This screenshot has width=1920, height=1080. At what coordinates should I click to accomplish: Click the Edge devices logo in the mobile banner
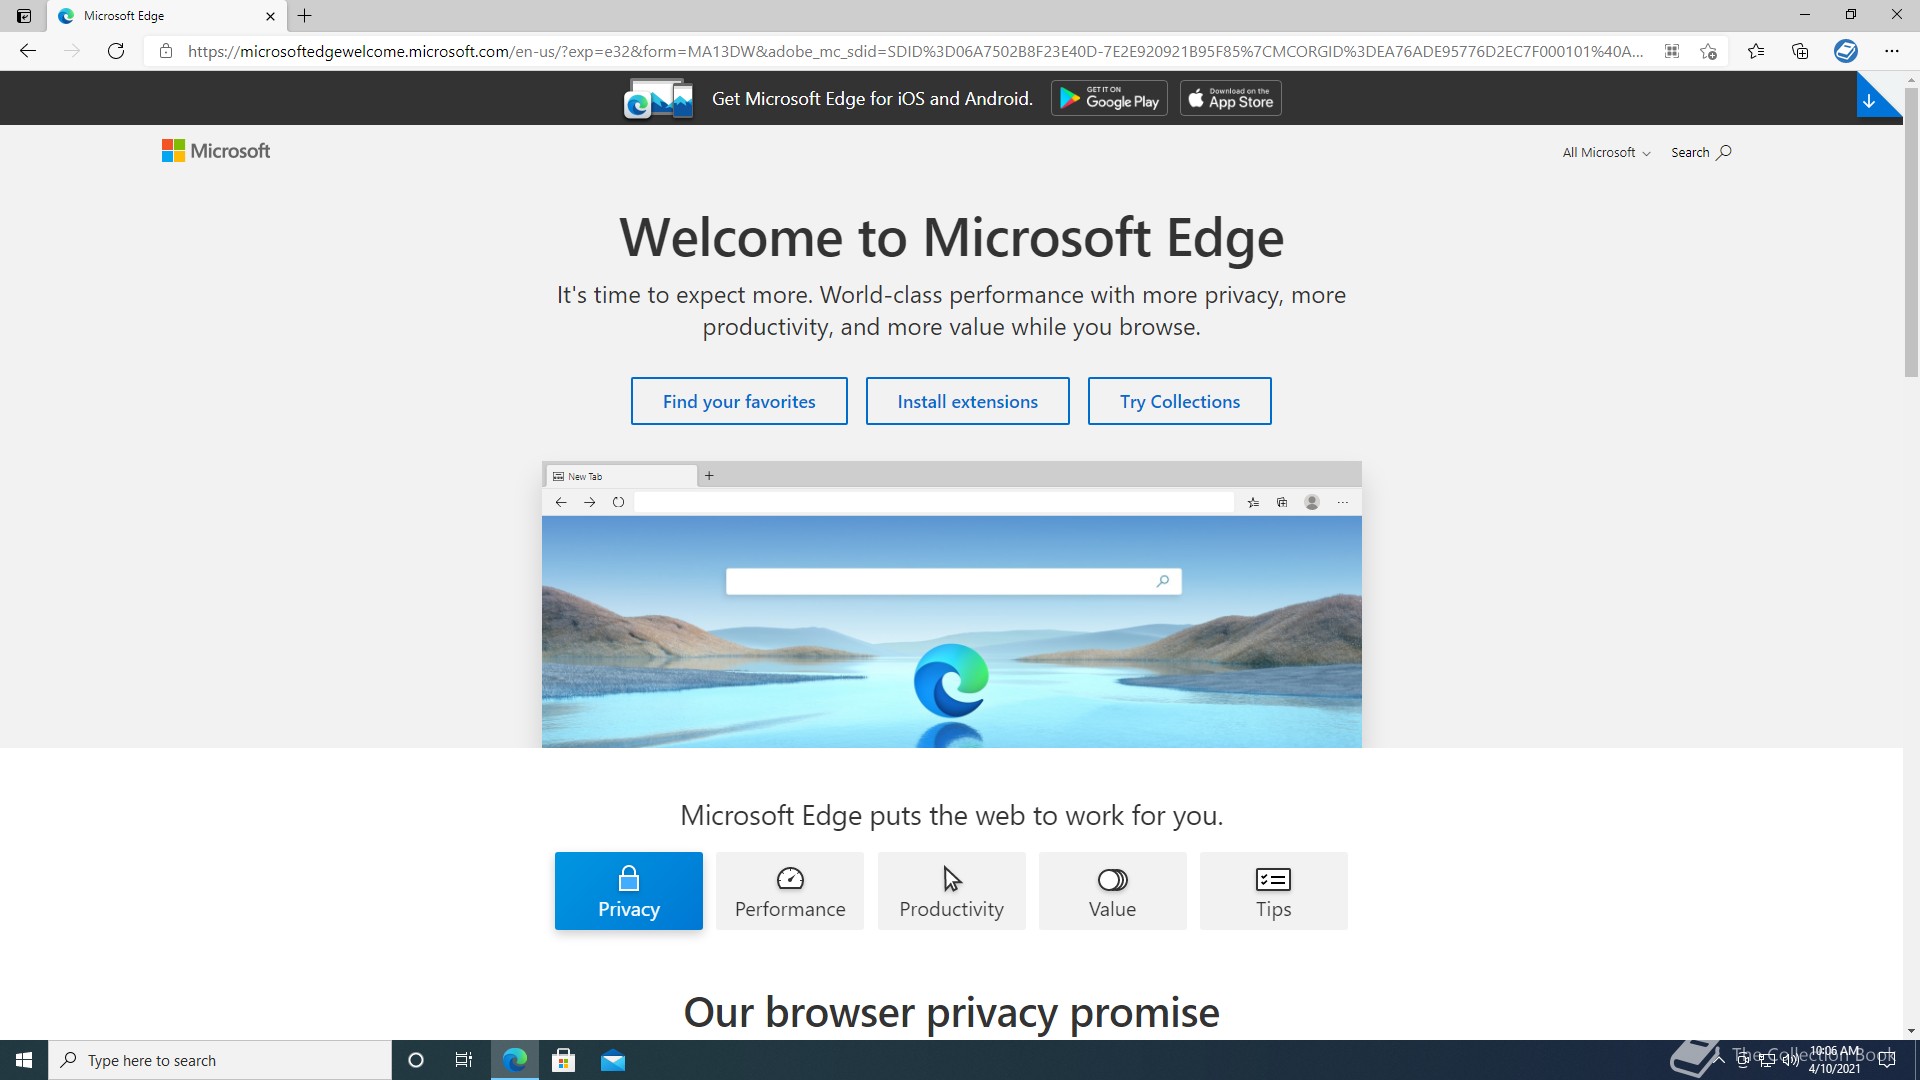coord(658,99)
